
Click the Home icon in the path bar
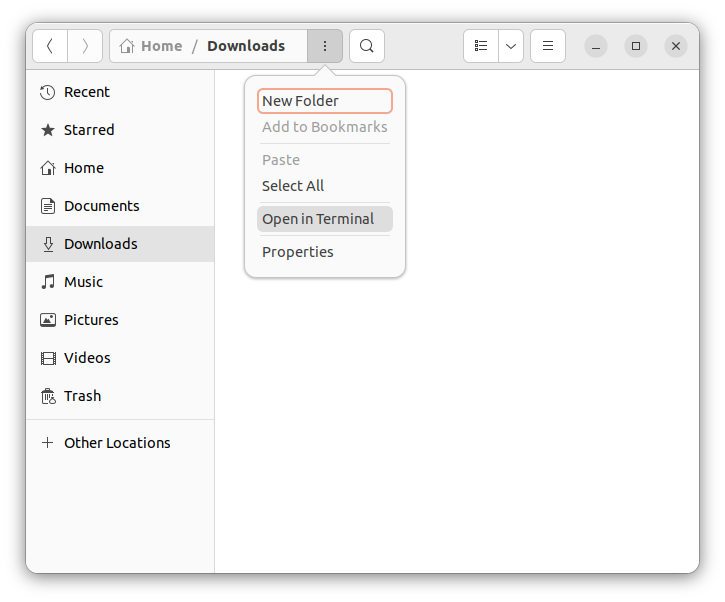point(127,46)
